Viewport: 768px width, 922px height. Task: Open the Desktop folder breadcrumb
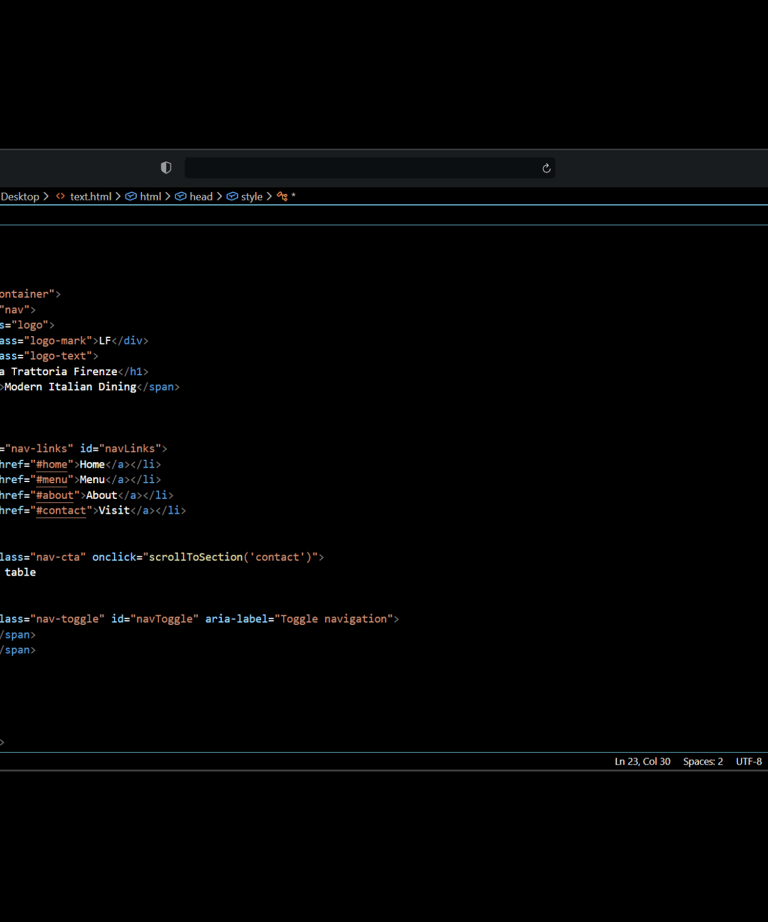[x=20, y=197]
